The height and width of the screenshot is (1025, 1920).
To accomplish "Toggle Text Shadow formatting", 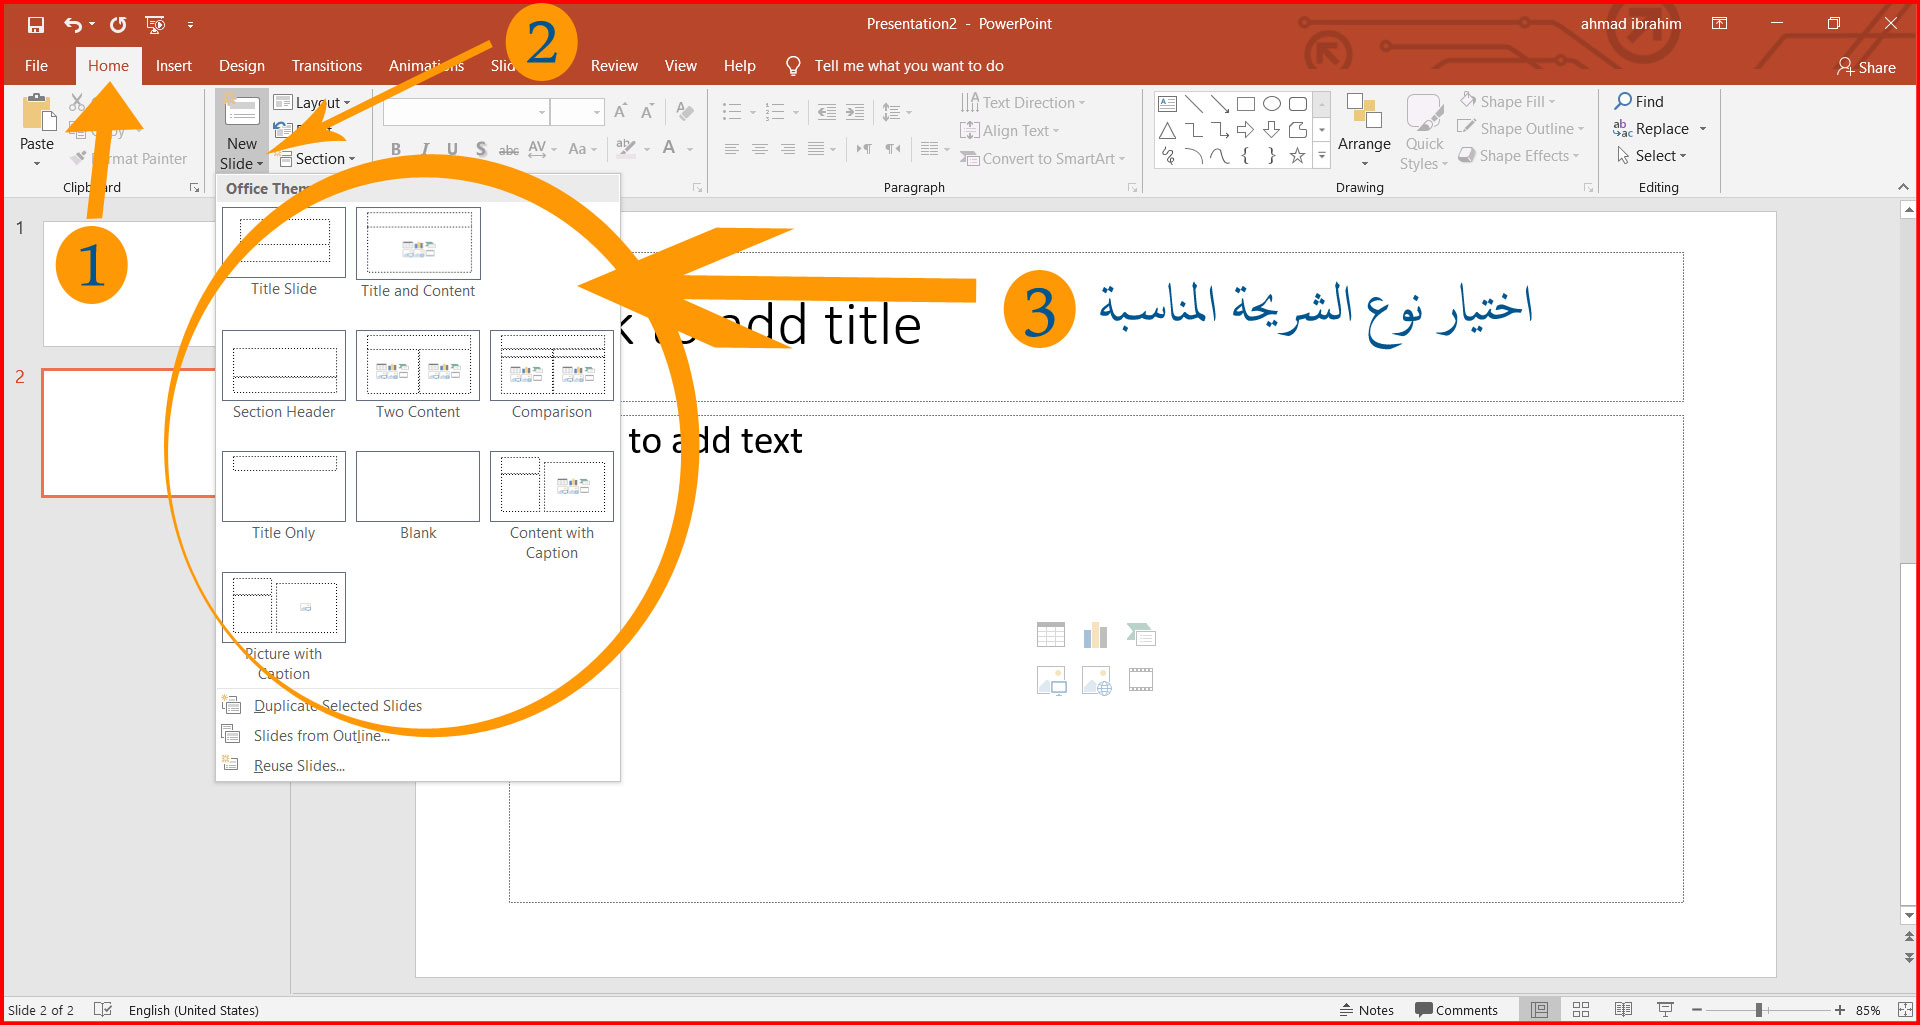I will [x=481, y=149].
